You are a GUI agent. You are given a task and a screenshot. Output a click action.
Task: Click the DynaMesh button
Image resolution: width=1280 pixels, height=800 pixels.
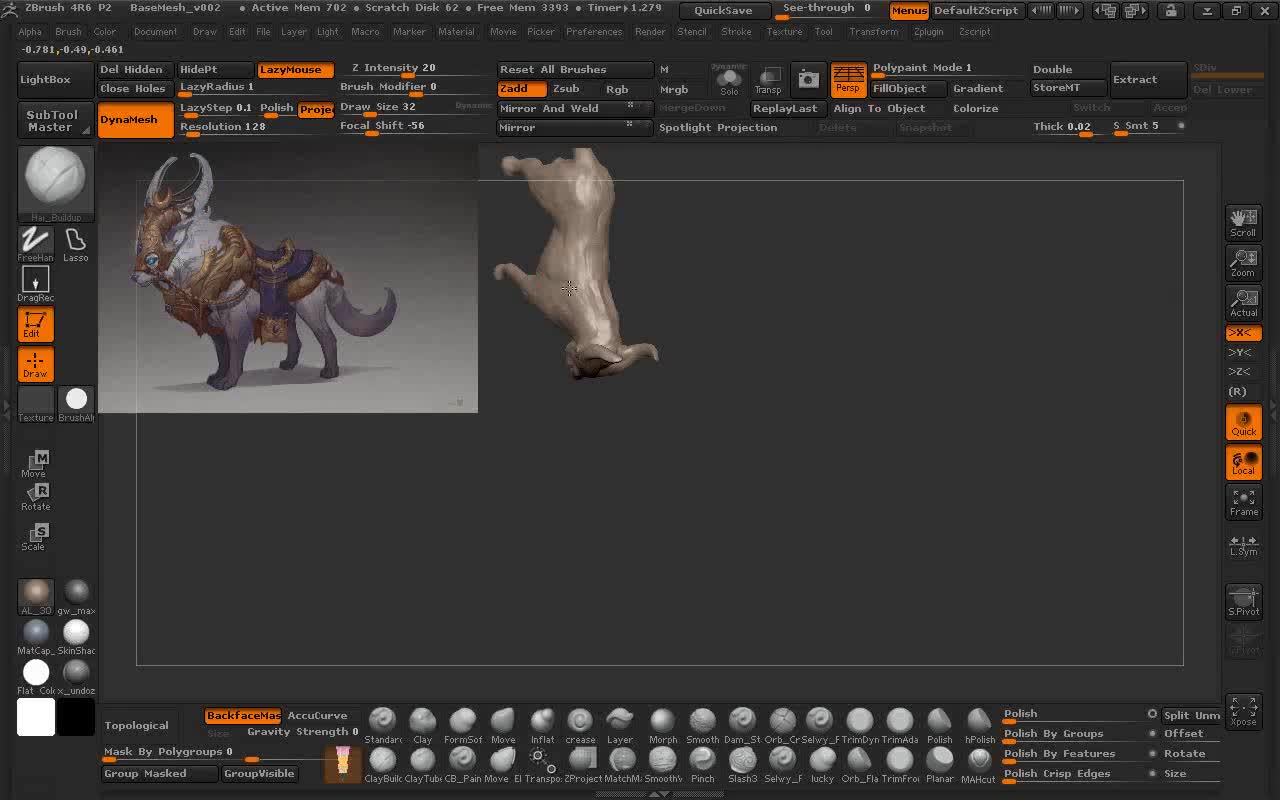click(135, 120)
